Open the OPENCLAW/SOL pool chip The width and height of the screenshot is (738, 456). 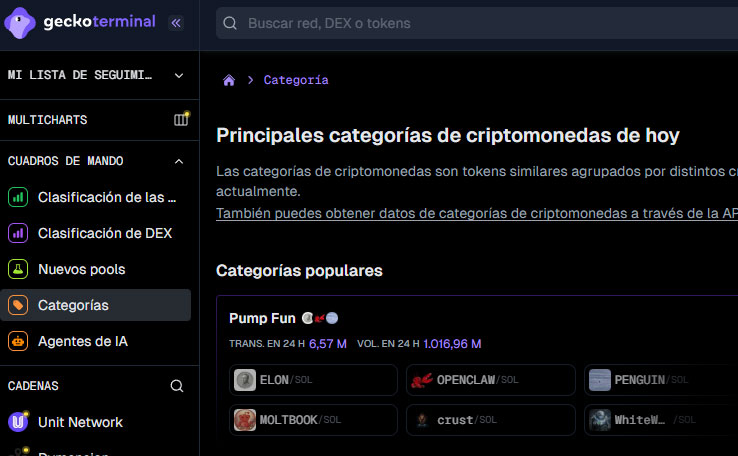tap(491, 380)
